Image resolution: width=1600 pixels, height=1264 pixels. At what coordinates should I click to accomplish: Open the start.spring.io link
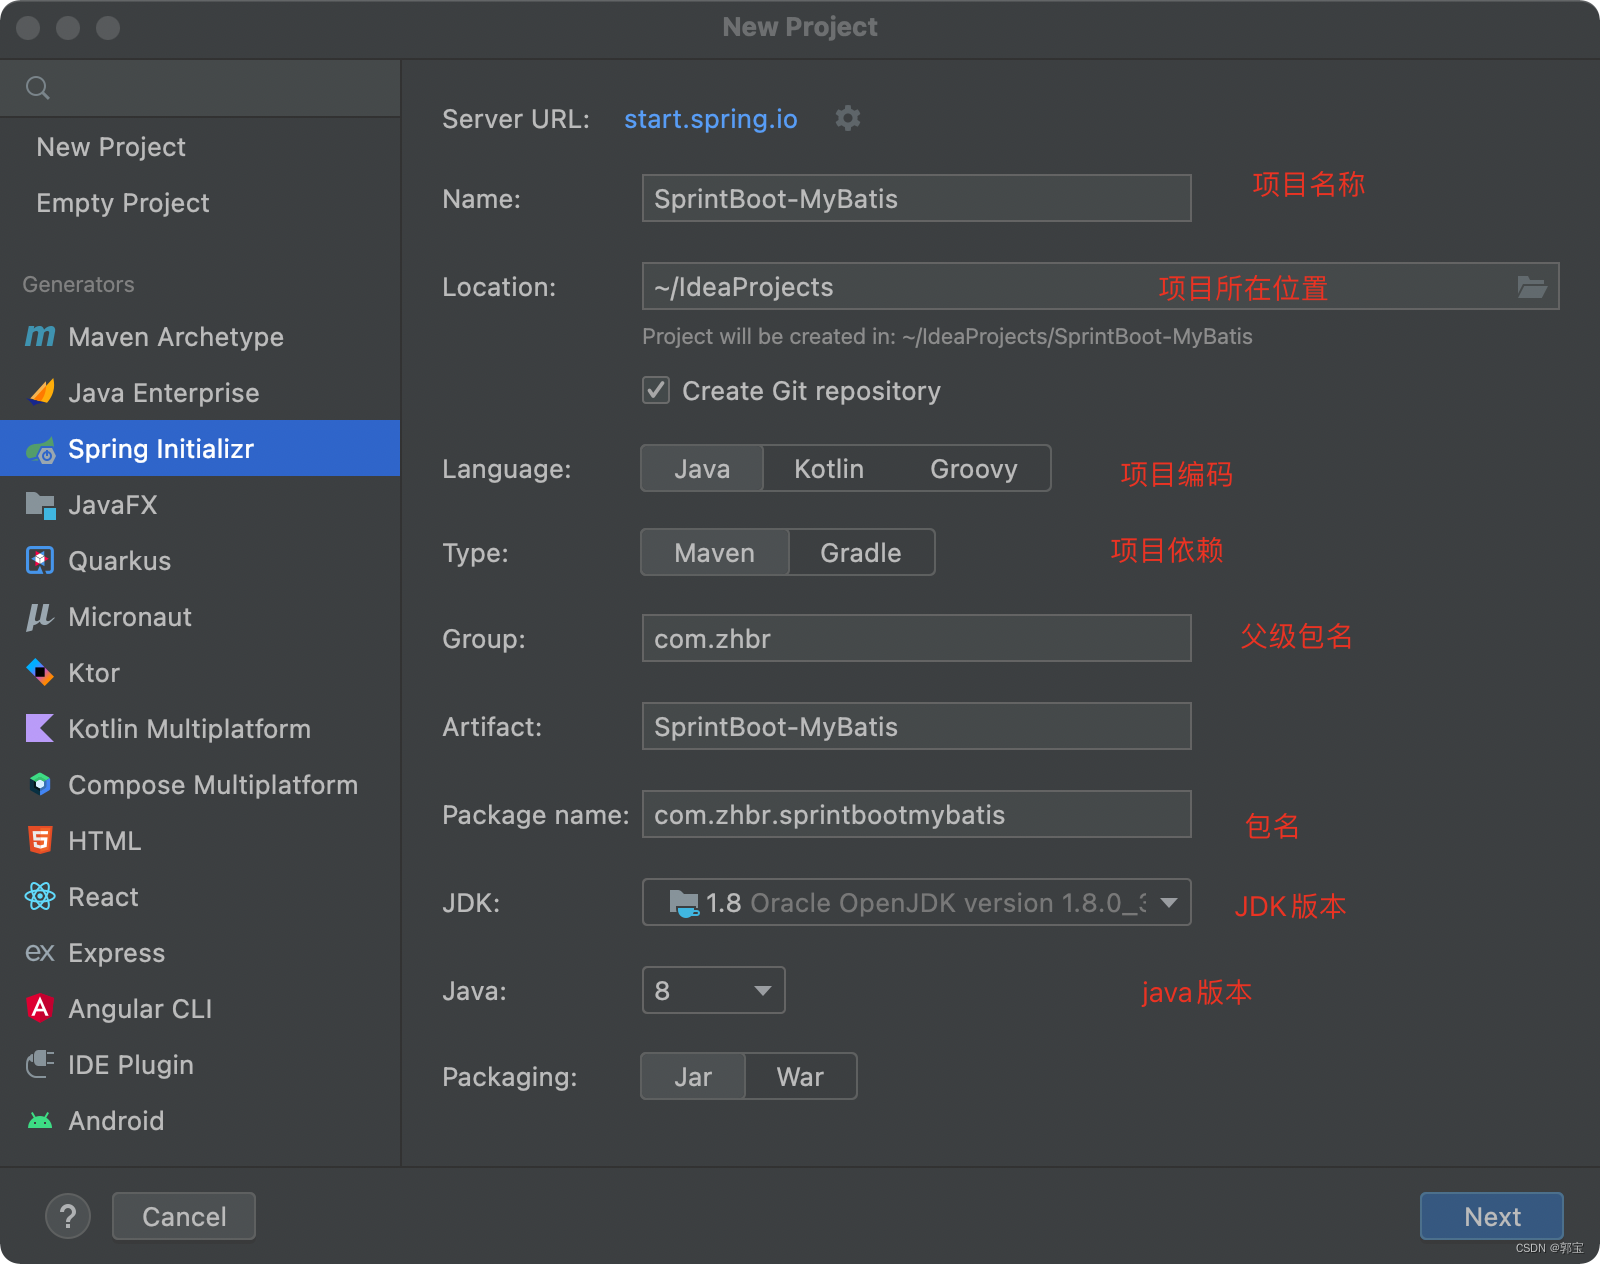[x=710, y=119]
